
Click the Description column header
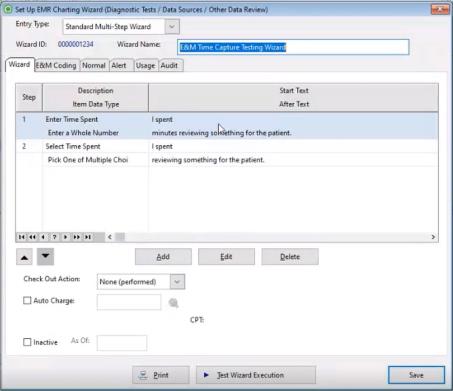96,91
